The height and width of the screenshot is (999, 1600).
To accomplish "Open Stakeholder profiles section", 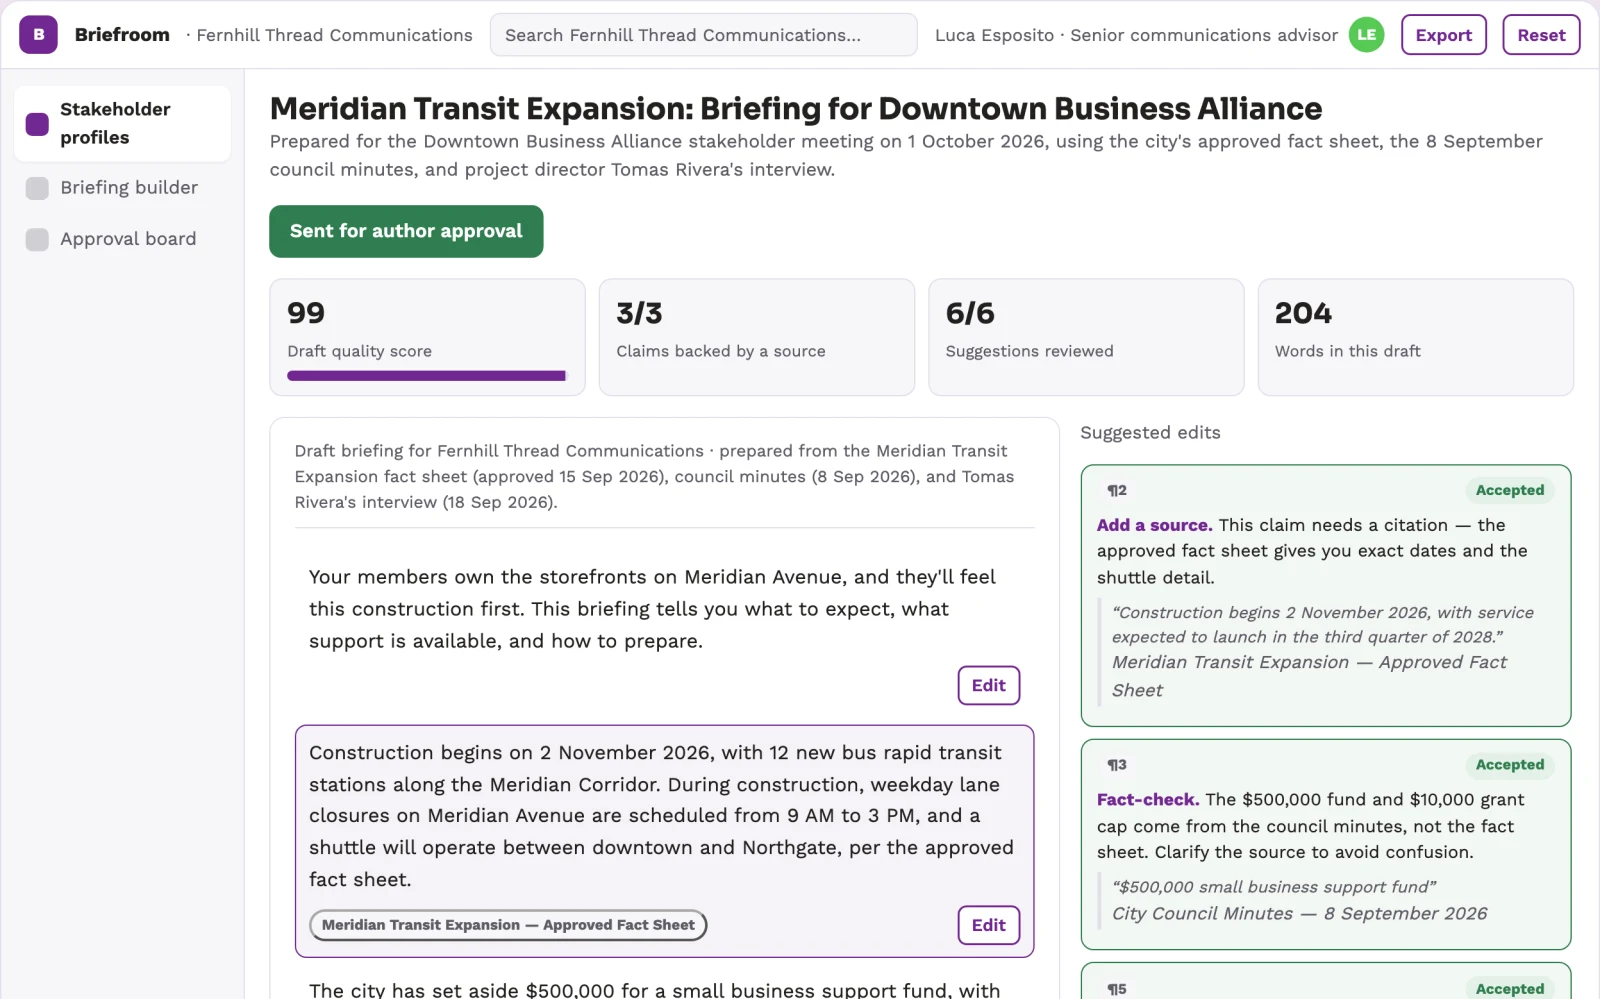I will (122, 124).
